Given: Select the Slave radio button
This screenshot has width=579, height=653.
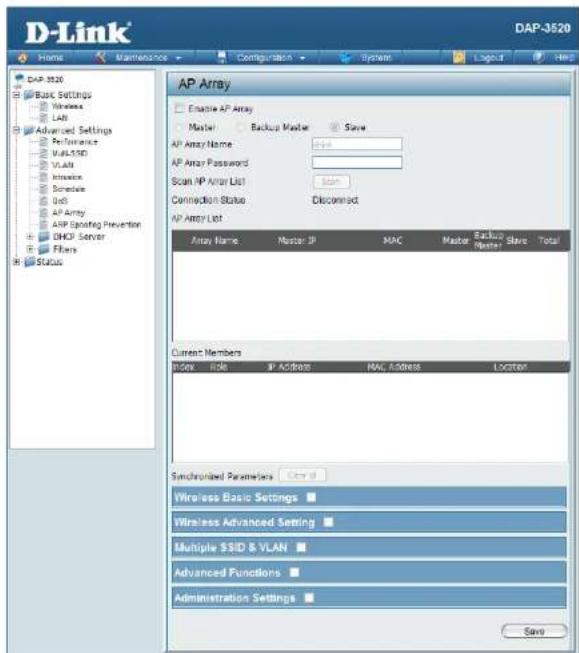Looking at the screenshot, I should click(x=334, y=127).
